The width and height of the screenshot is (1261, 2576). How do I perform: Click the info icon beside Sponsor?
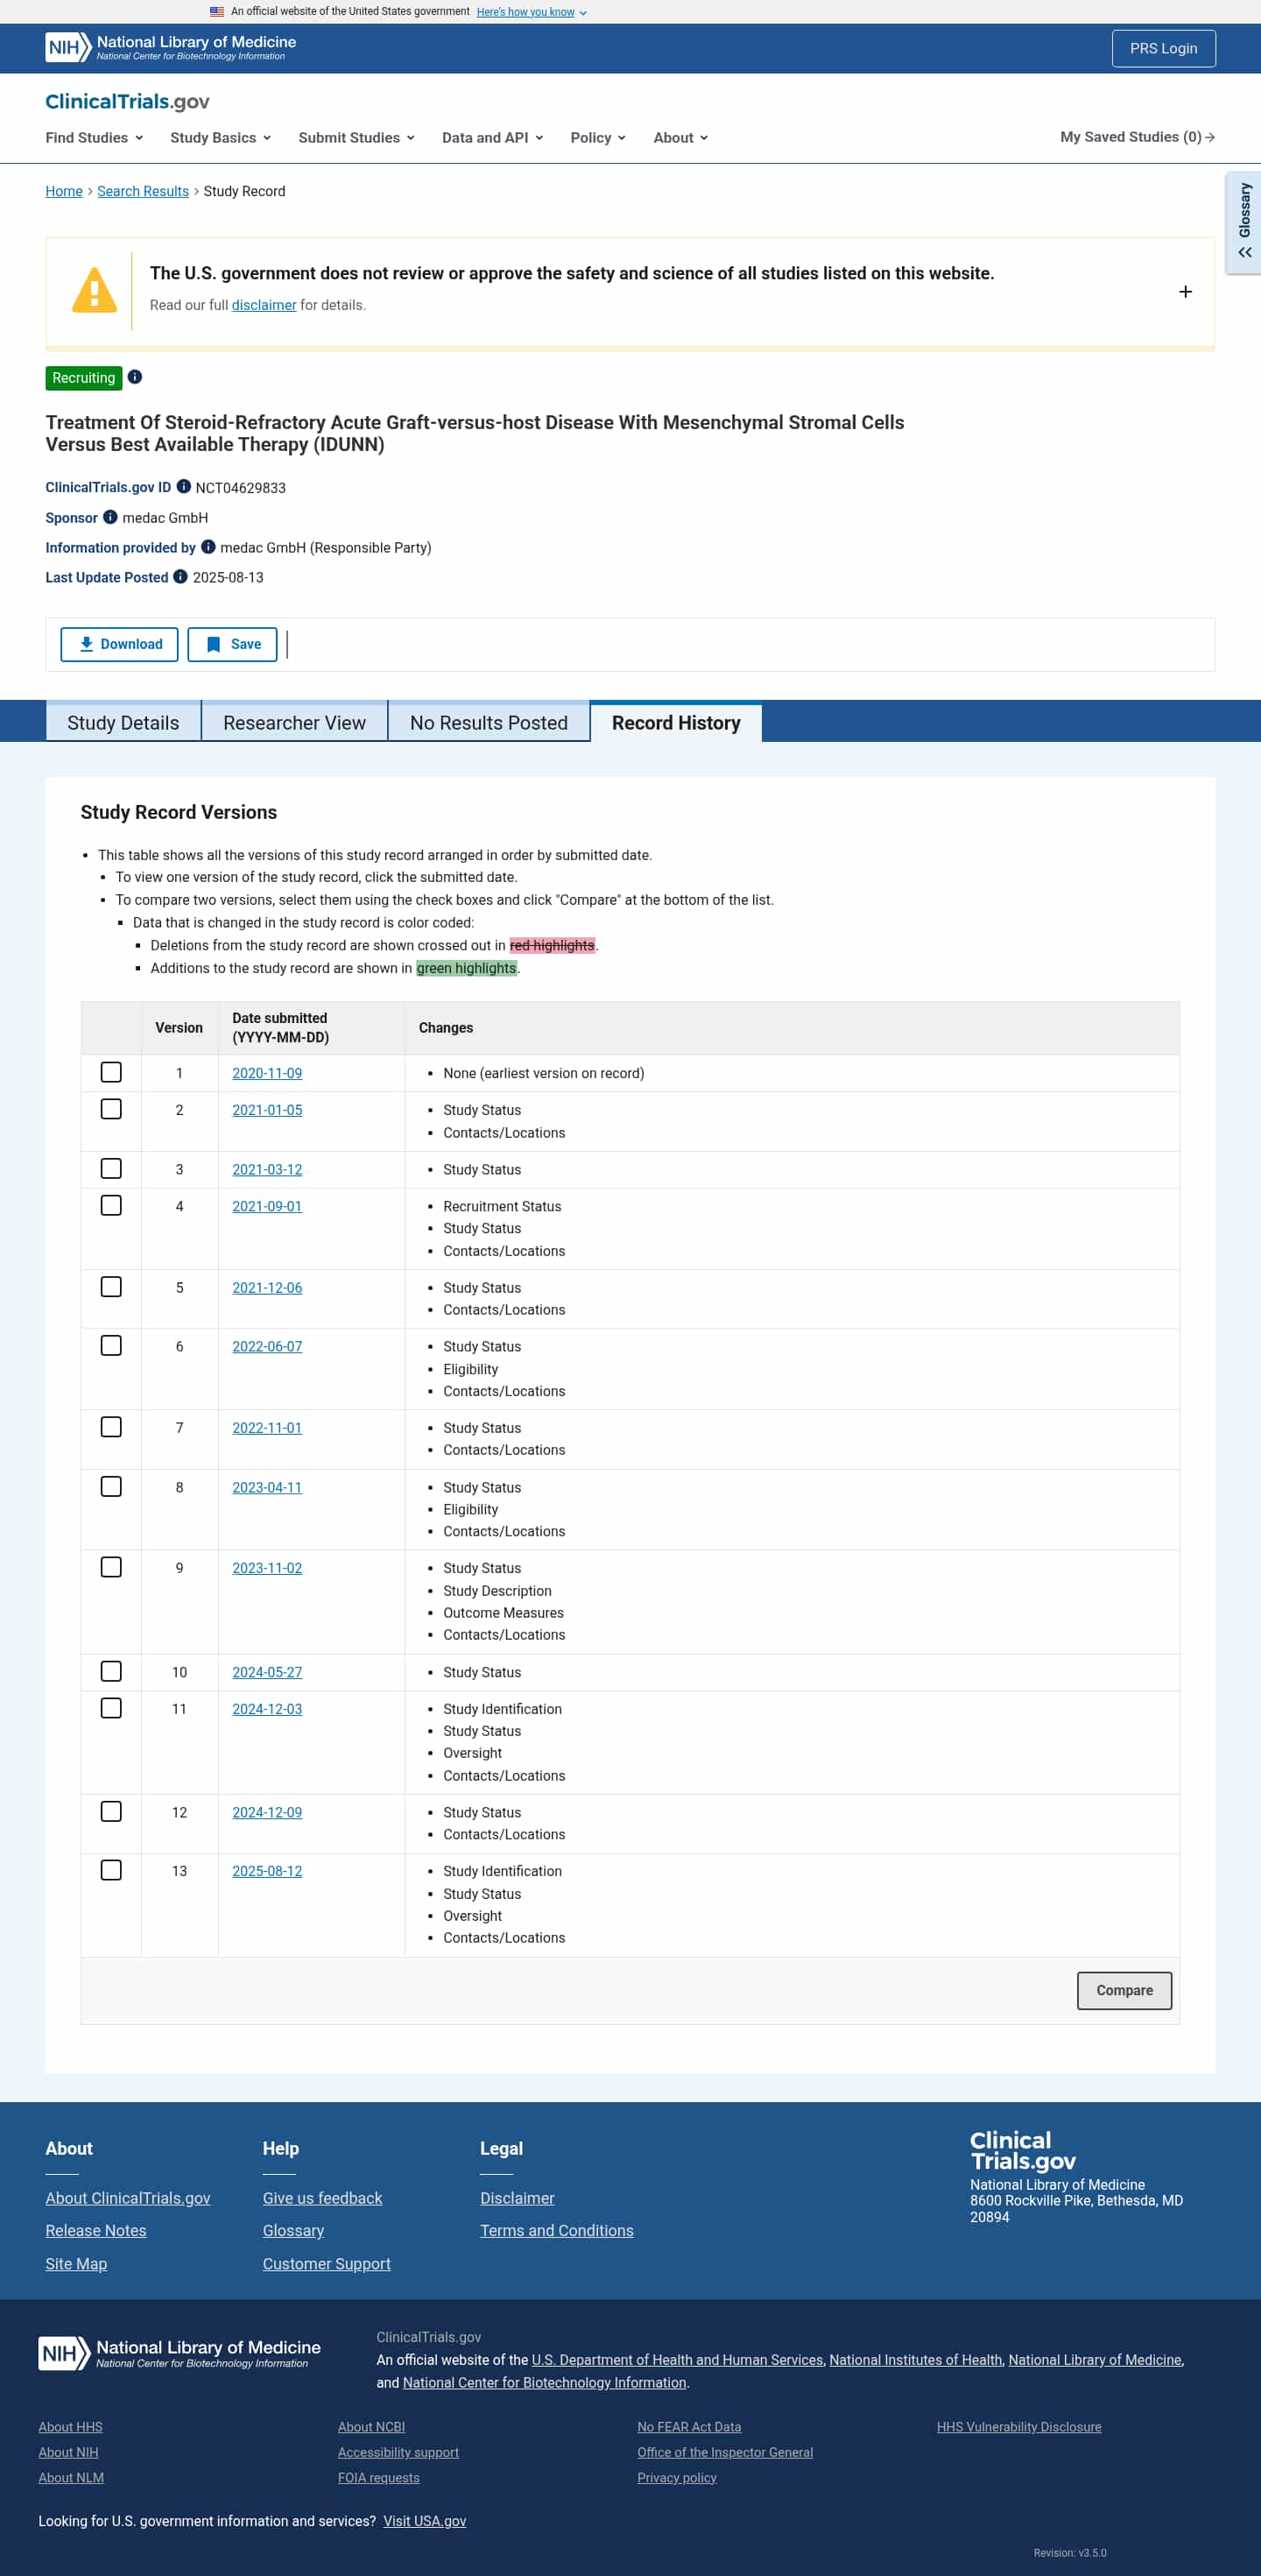(110, 517)
